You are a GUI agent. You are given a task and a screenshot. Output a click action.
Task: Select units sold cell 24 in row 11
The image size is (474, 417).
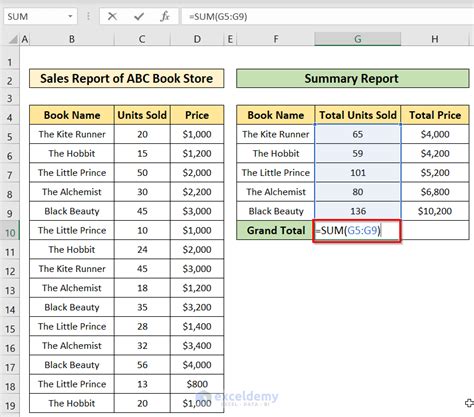[x=142, y=249]
